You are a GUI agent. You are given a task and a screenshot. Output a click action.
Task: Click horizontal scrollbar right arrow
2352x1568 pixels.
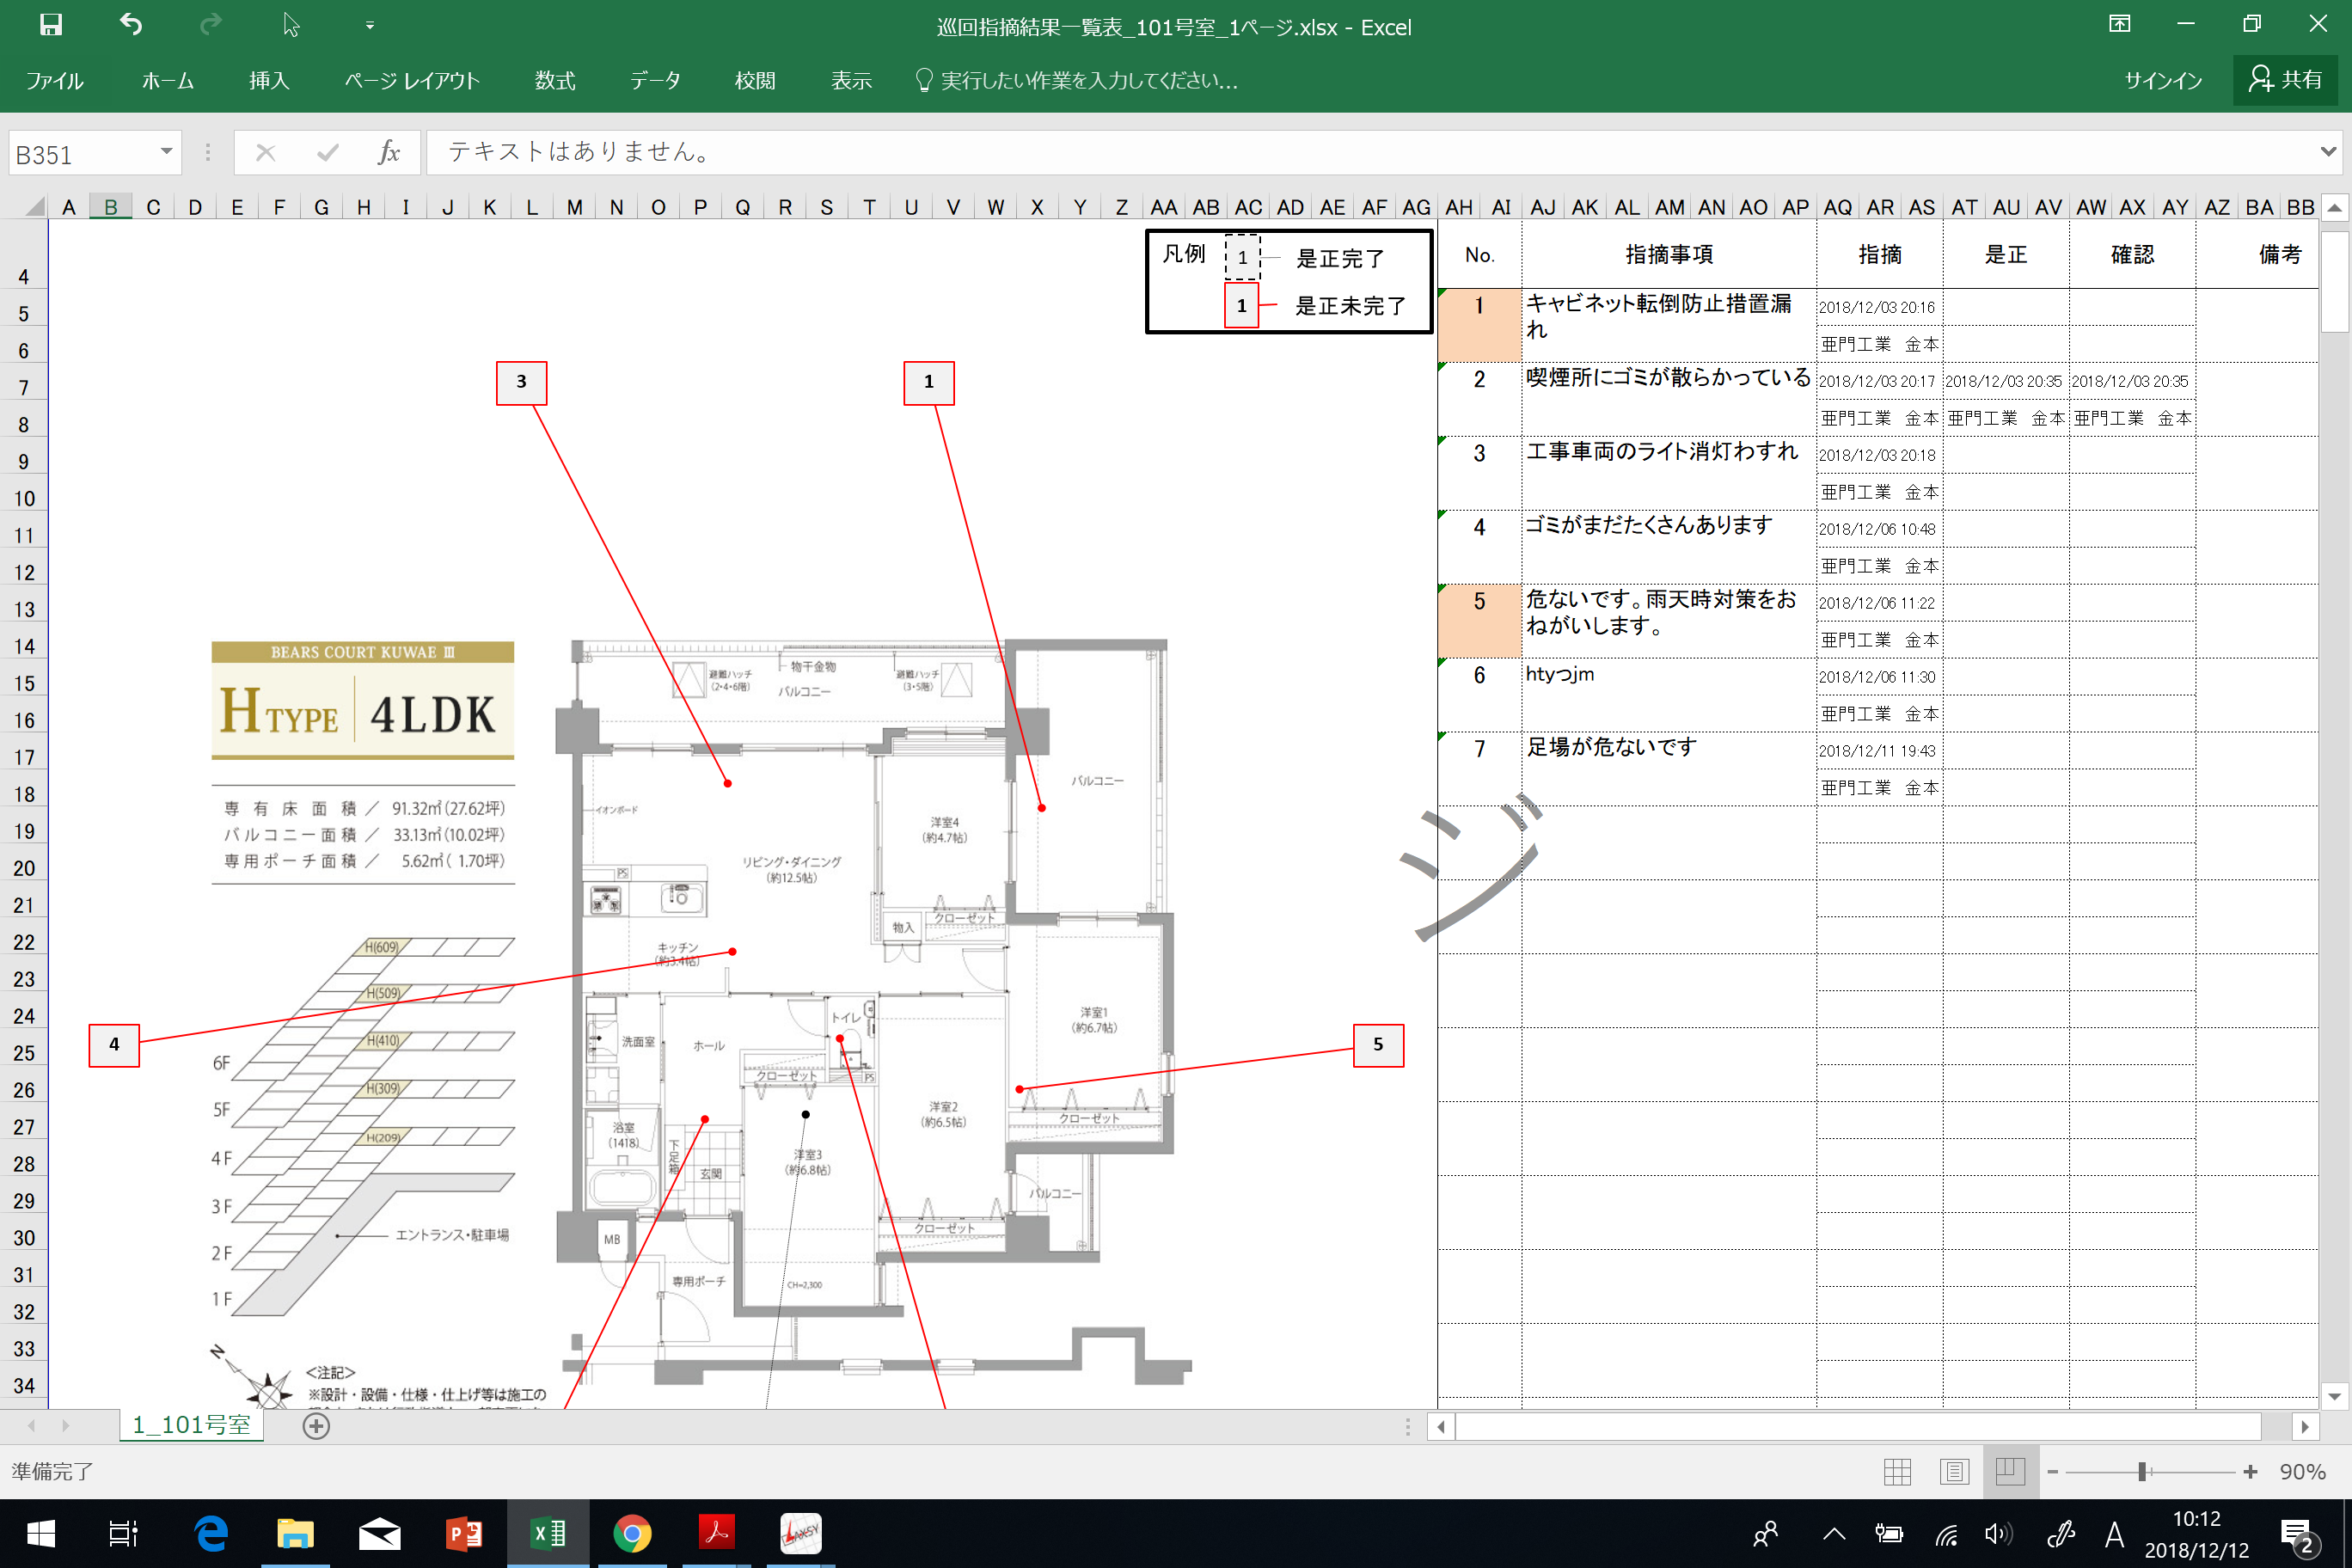point(2304,1427)
